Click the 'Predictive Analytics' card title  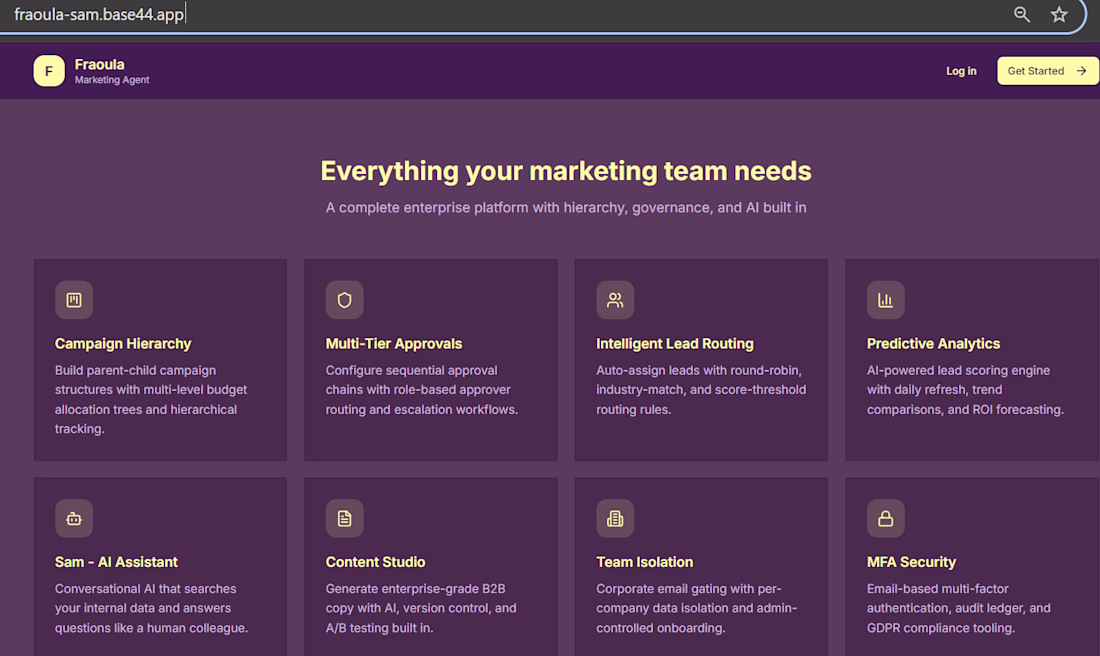(x=933, y=344)
